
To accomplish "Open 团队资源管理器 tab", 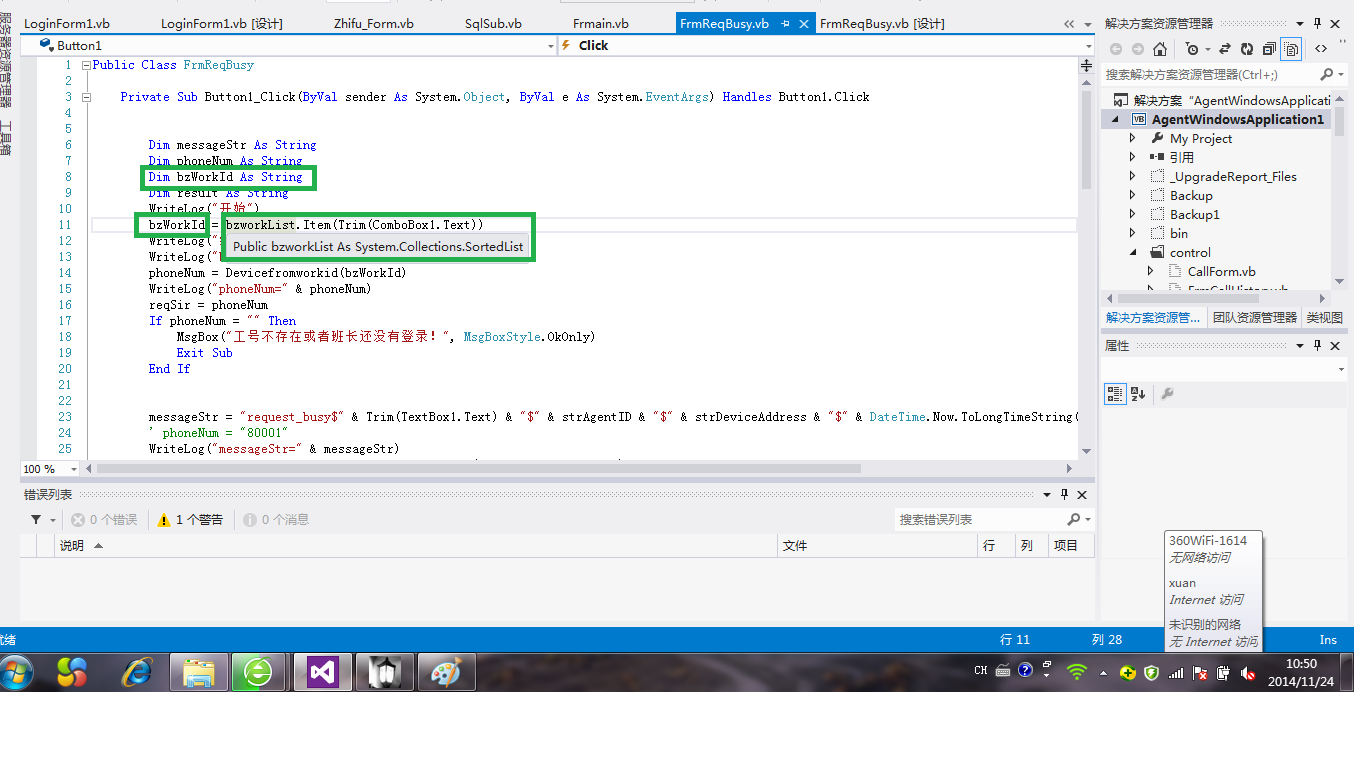I will point(1254,318).
